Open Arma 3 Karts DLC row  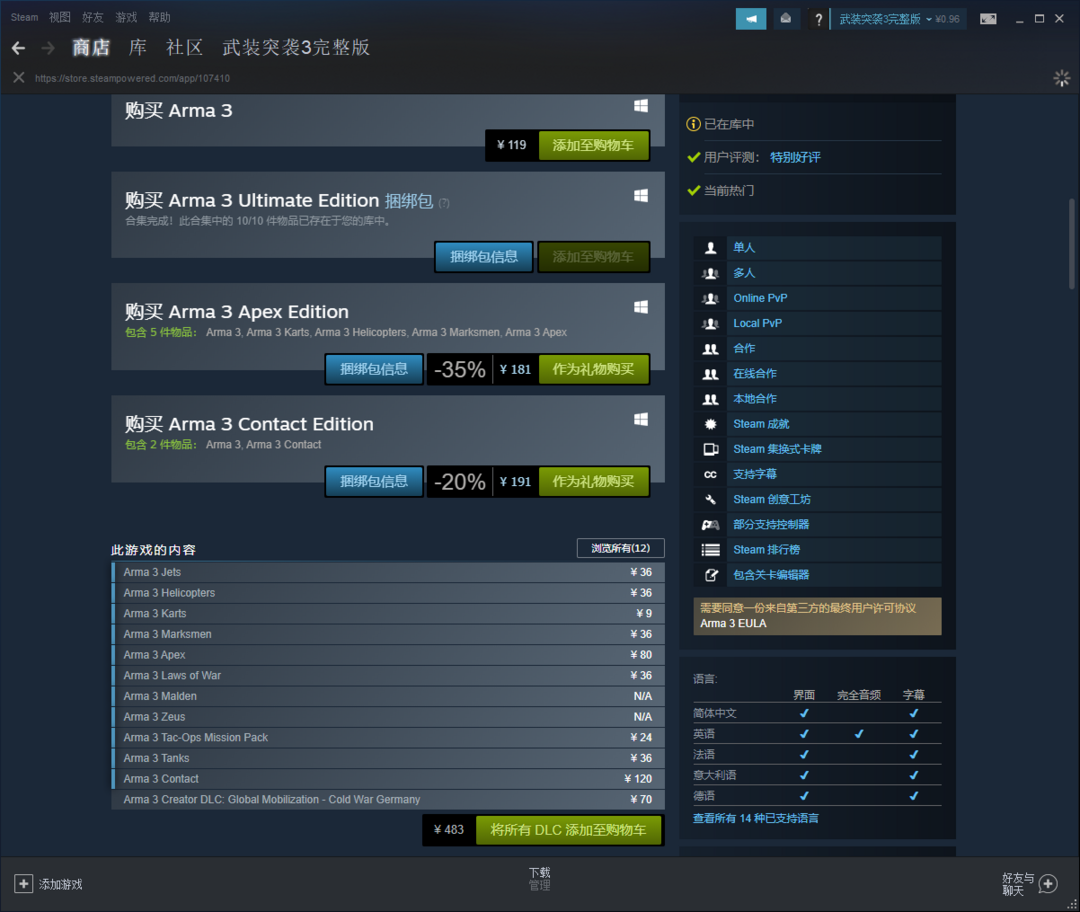click(x=388, y=614)
